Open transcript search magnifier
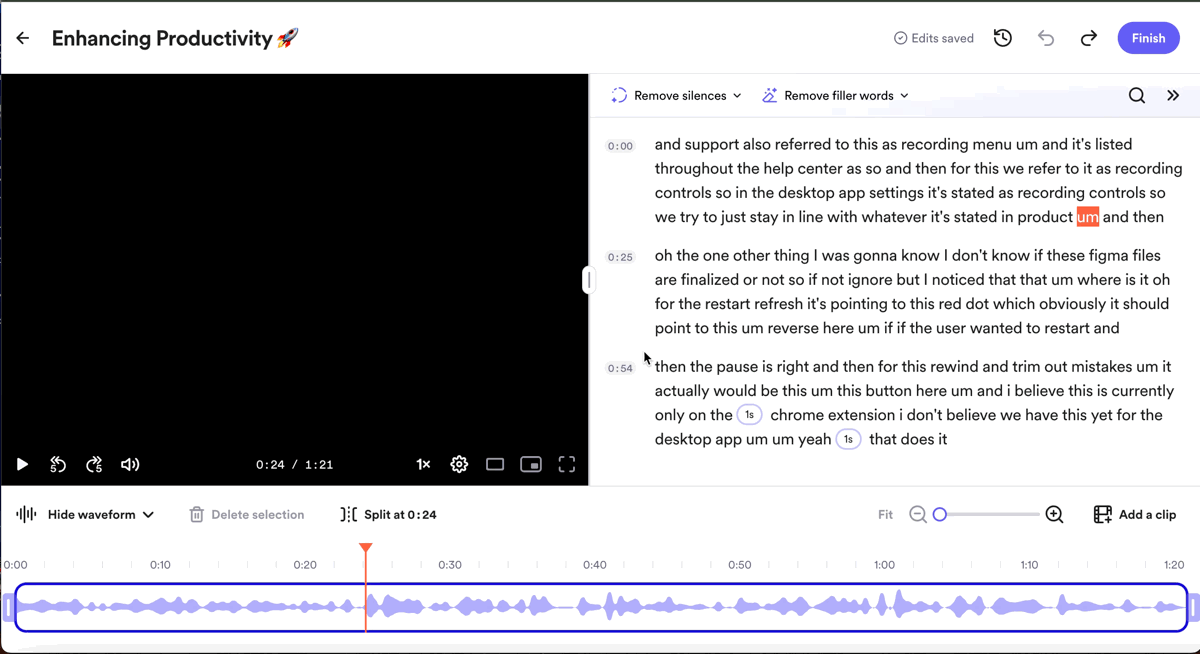This screenshot has height=654, width=1200. (1137, 95)
